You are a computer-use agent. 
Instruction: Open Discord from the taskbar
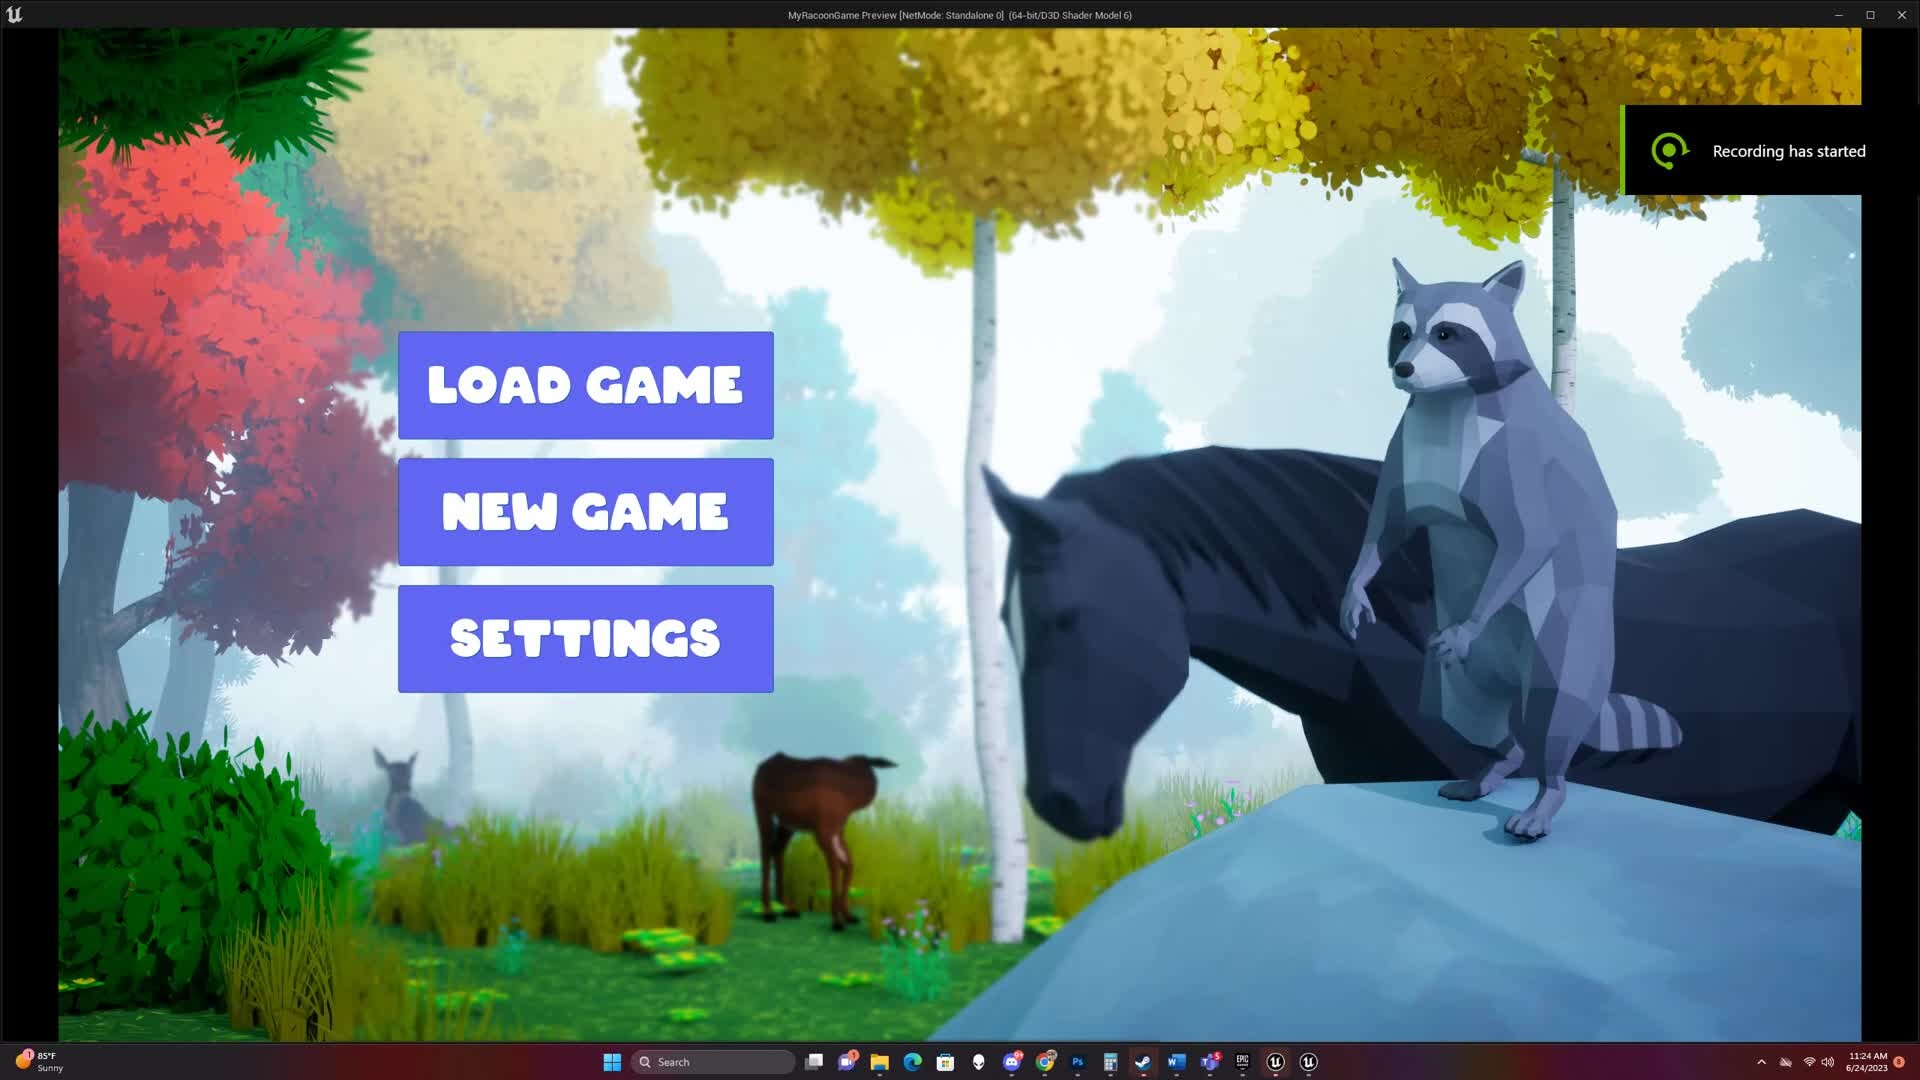1012,1062
